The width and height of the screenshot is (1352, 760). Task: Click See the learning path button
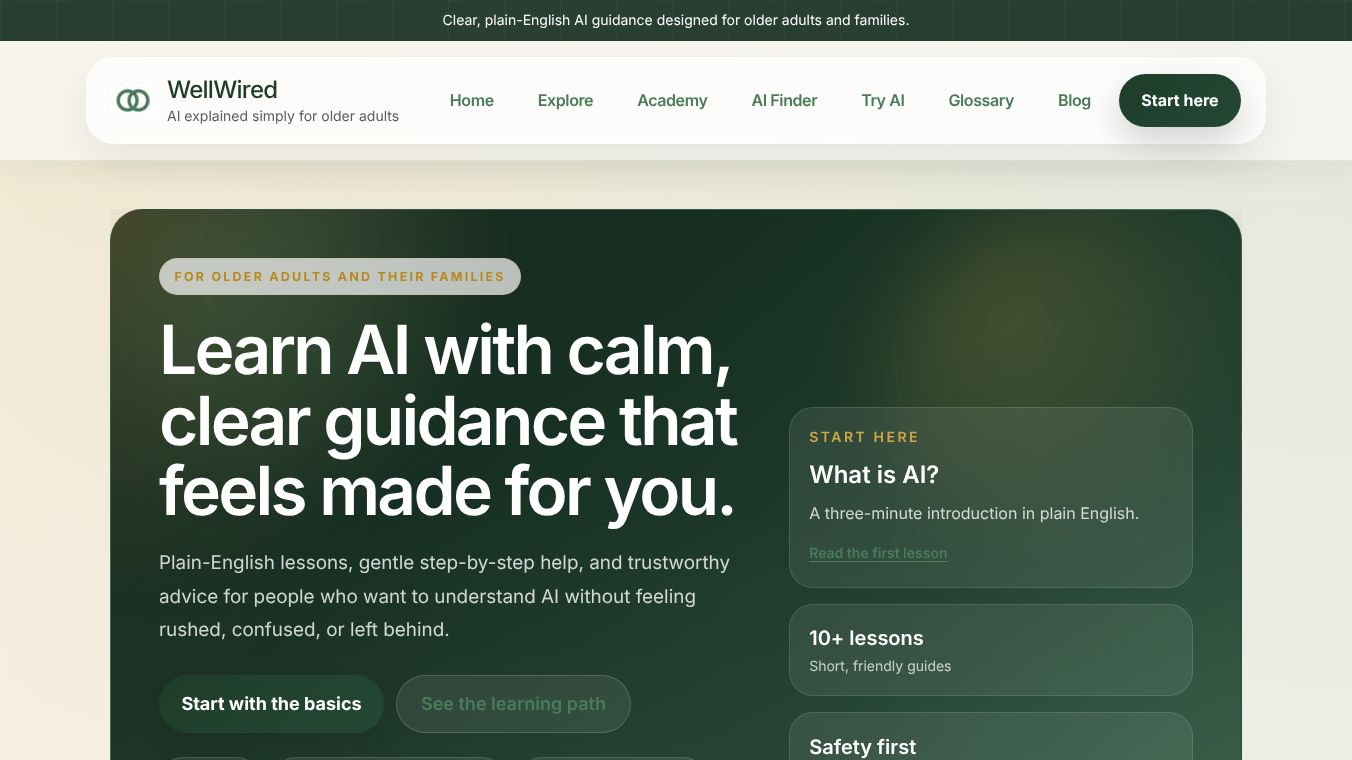coord(513,704)
